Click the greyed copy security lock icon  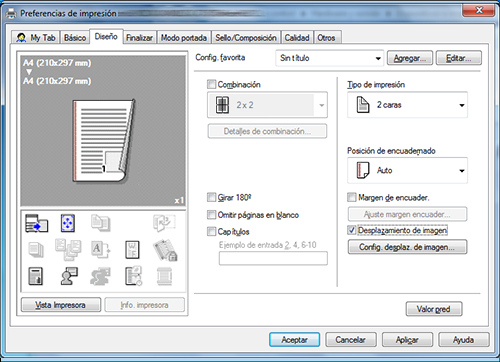coord(165,250)
